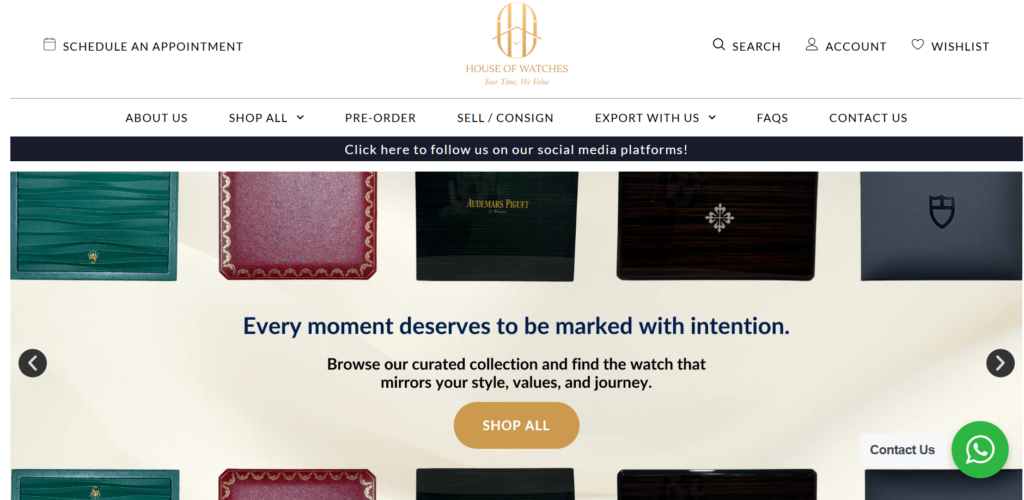Open the account person icon
Screen dimensions: 1024x500
tap(811, 44)
